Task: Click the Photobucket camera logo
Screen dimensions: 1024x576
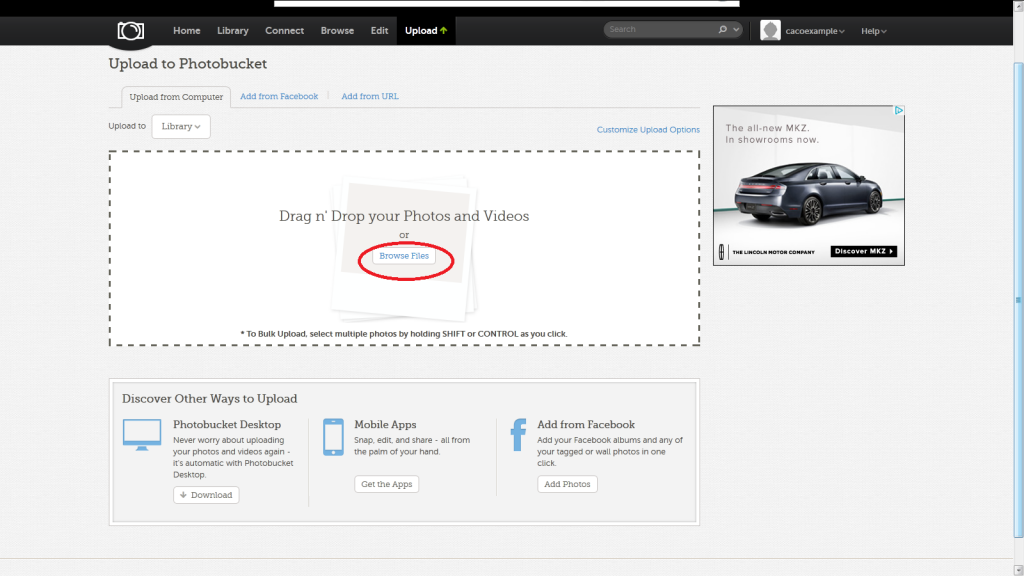Action: click(131, 31)
